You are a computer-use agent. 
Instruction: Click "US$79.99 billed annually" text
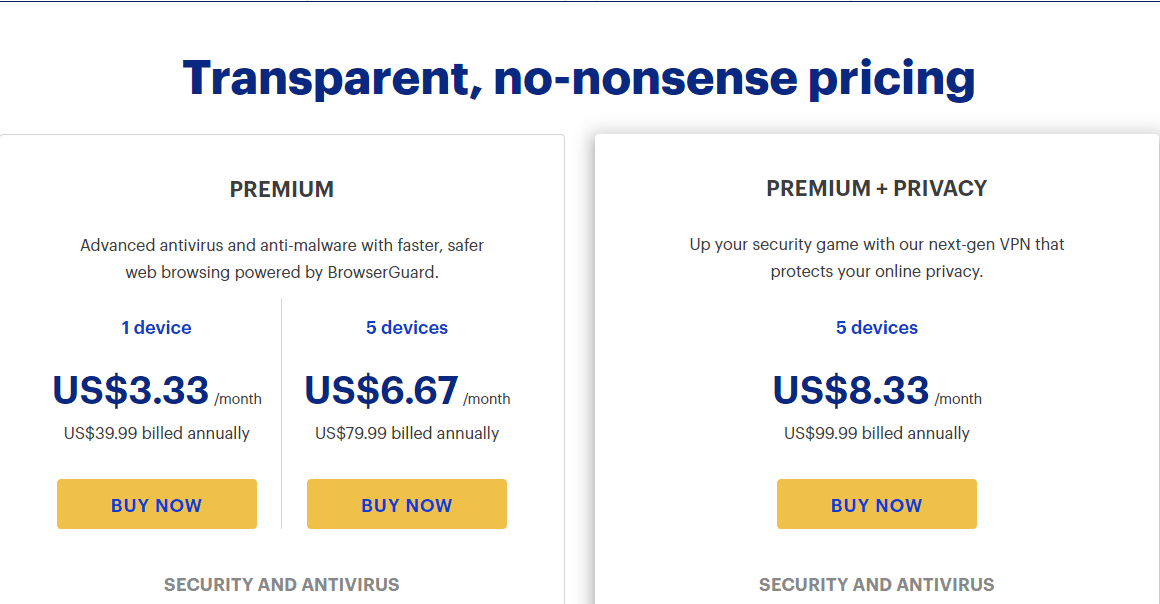click(x=407, y=433)
